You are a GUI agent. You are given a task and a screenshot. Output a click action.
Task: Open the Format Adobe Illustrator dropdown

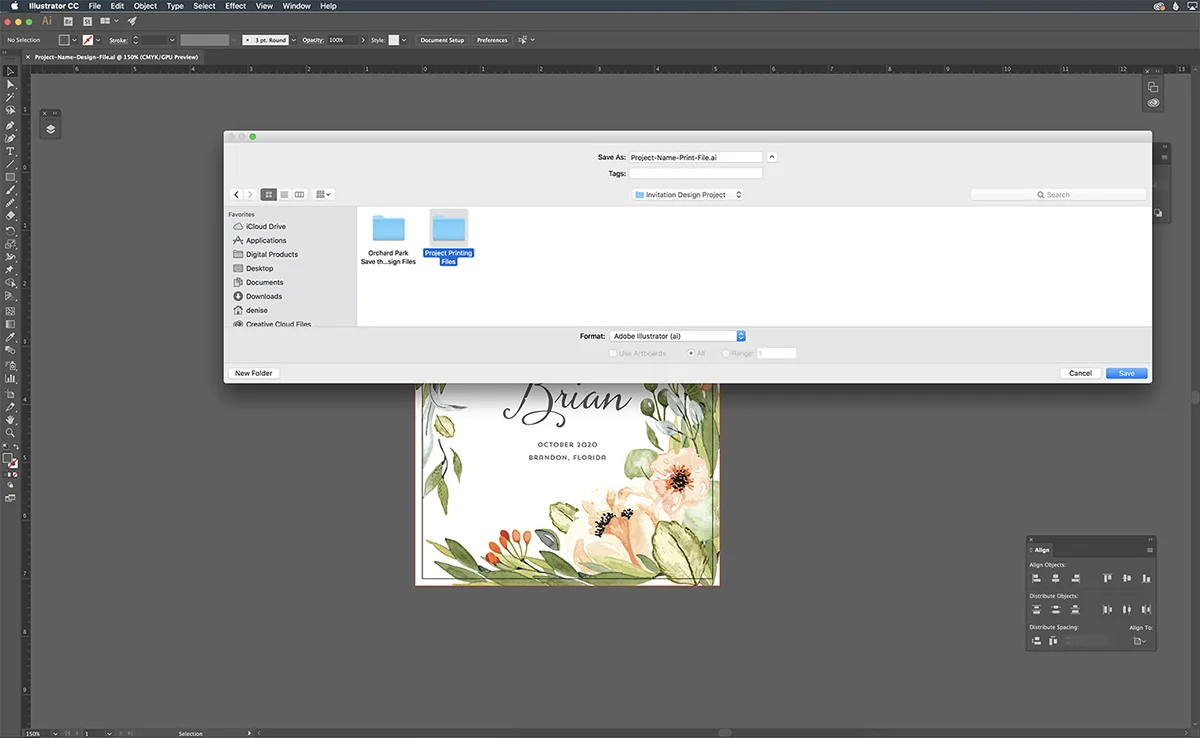pyautogui.click(x=677, y=336)
